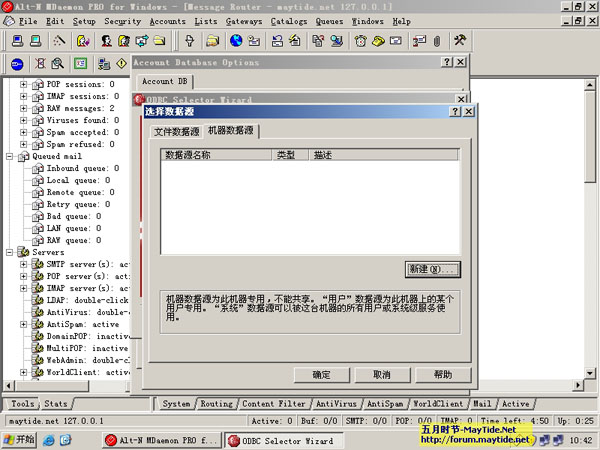Click the paperclip icon in the toolbar

[x=436, y=41]
